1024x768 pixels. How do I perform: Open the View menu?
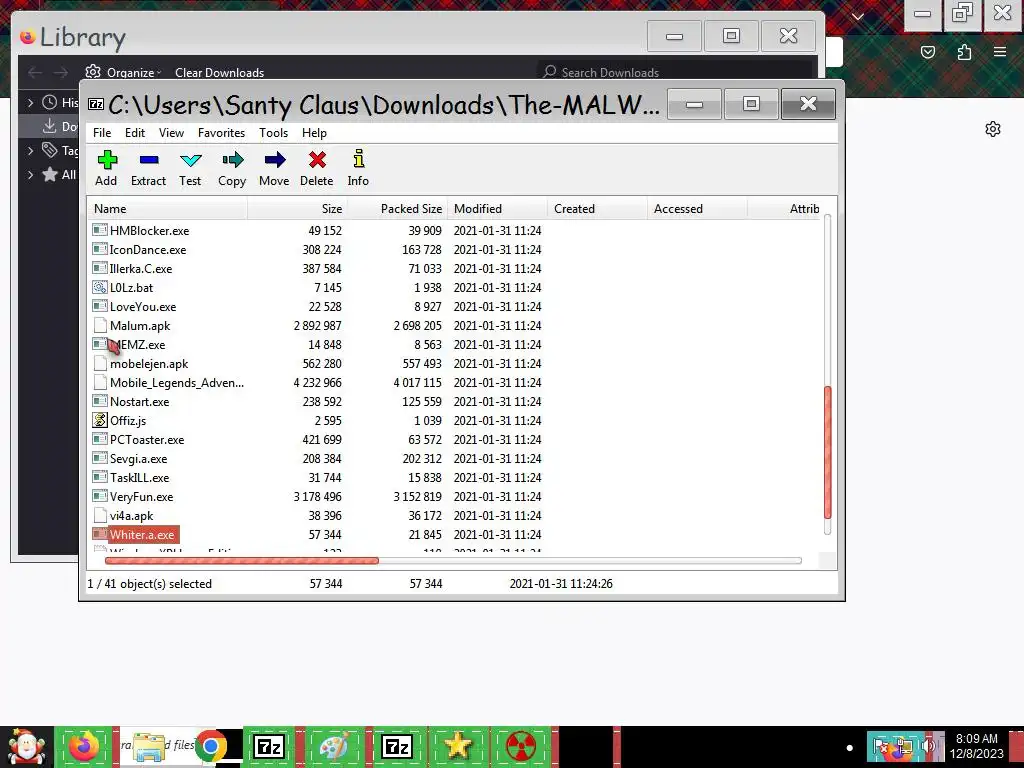pos(171,133)
